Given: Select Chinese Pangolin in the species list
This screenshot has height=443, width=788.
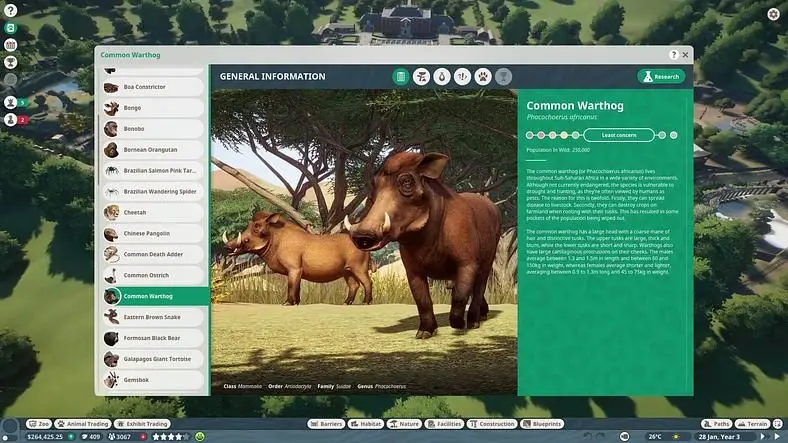Looking at the screenshot, I should click(x=153, y=234).
